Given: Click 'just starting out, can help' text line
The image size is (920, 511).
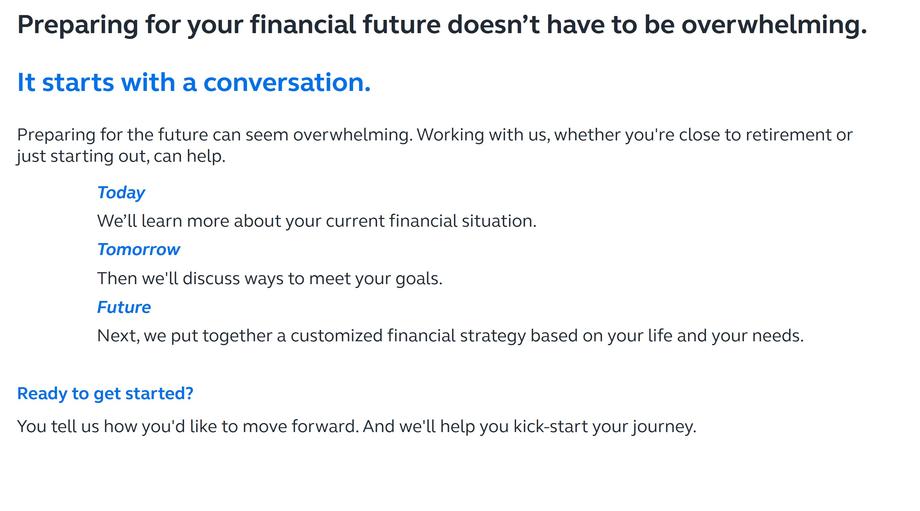Looking at the screenshot, I should 121,157.
